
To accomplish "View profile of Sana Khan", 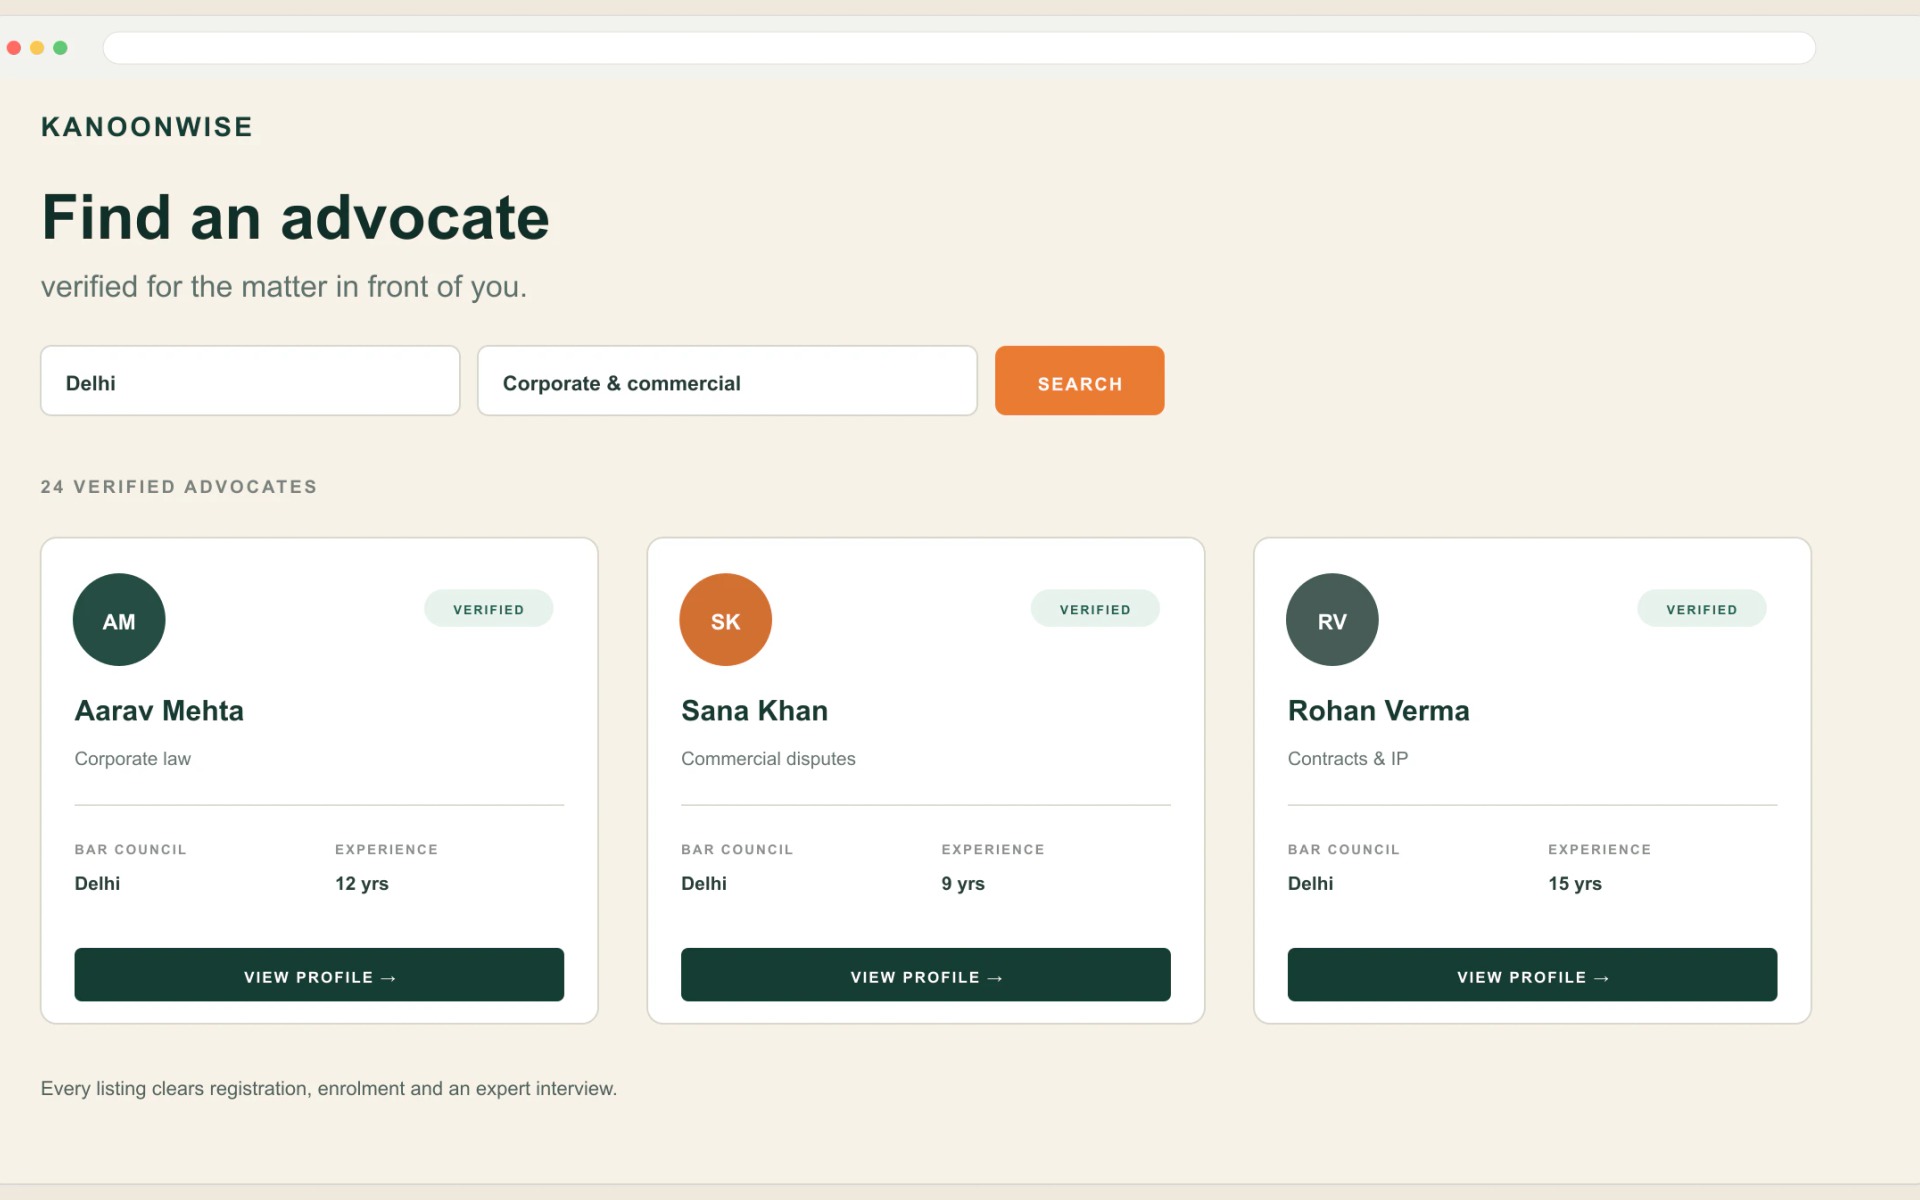I will (x=925, y=975).
